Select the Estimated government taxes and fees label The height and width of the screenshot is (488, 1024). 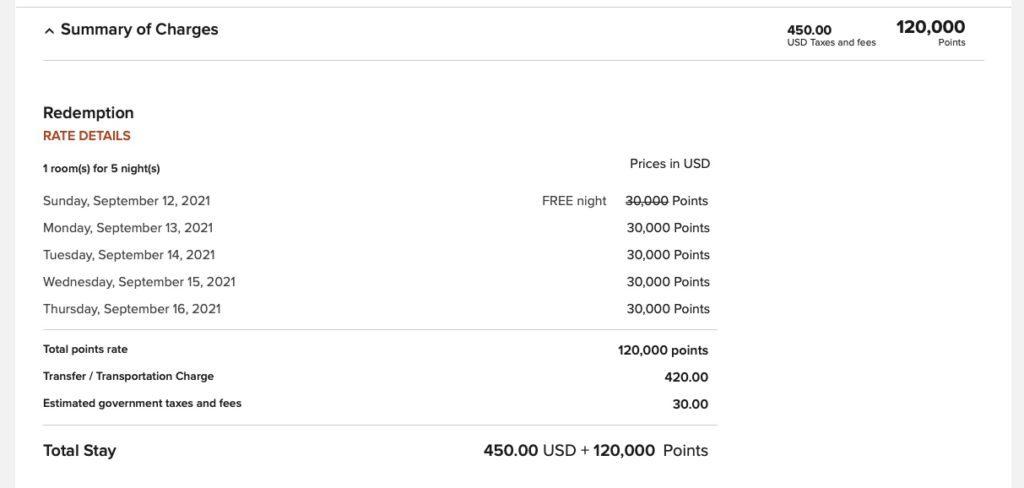(x=142, y=404)
